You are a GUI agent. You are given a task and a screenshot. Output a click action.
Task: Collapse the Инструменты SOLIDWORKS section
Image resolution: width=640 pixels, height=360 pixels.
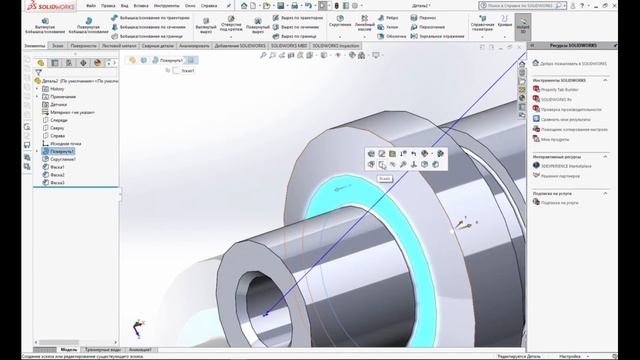pyautogui.click(x=605, y=80)
